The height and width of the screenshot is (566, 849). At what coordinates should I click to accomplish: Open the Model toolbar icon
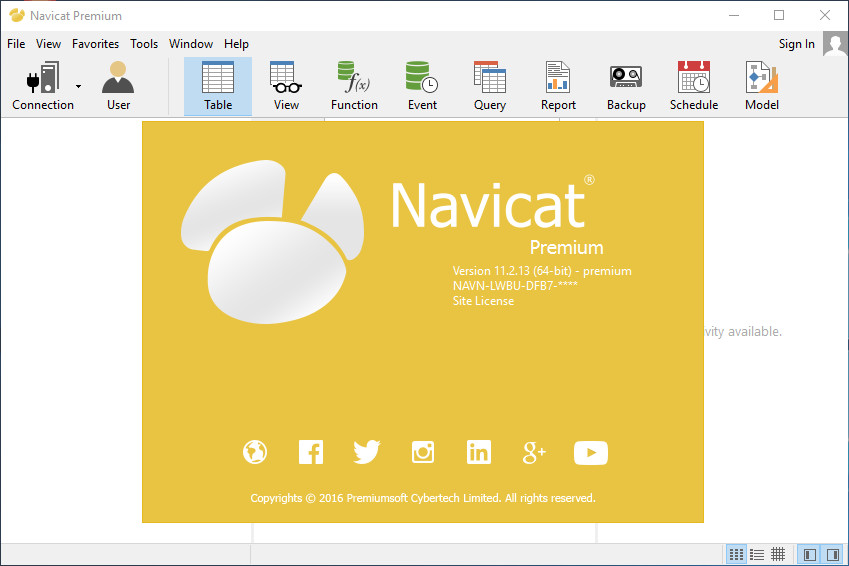(x=762, y=87)
